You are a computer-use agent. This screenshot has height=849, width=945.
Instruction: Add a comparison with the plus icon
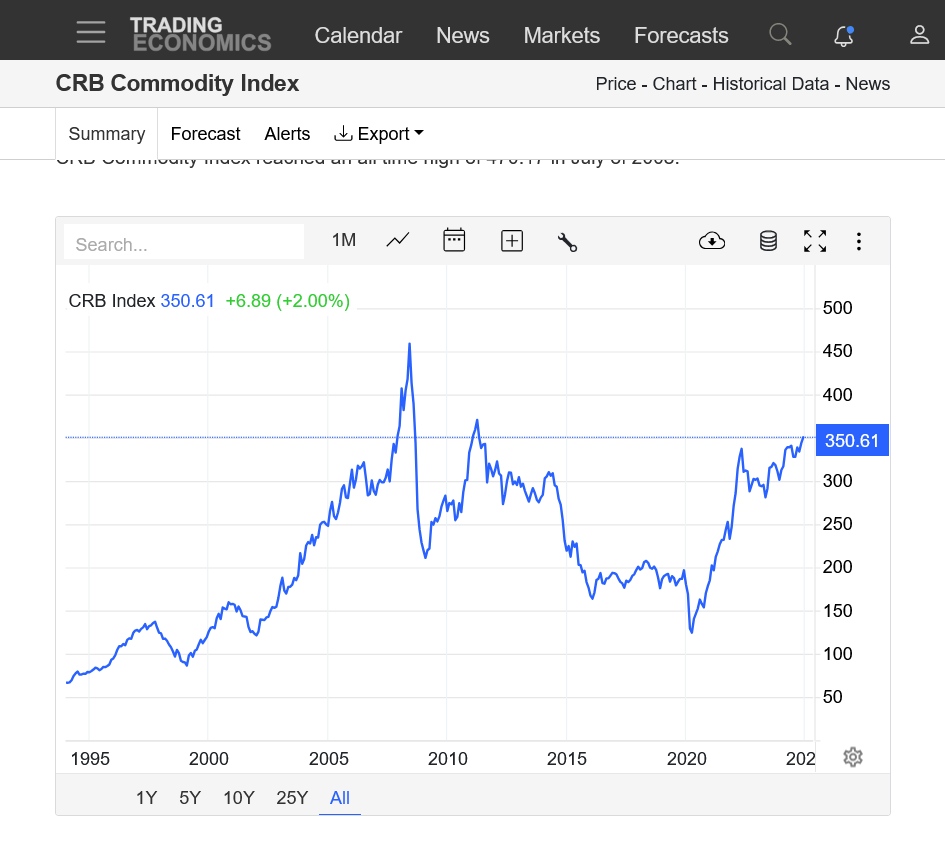[512, 240]
